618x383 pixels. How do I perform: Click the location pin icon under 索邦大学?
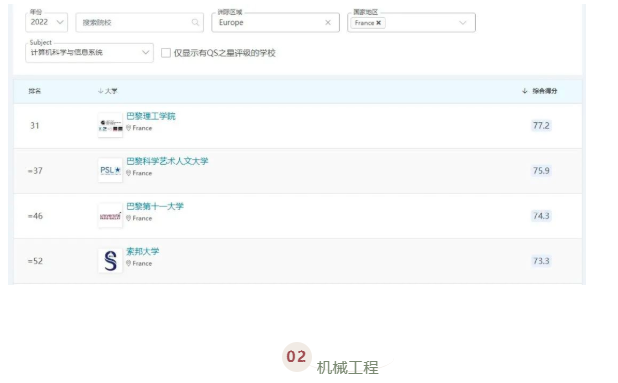pyautogui.click(x=128, y=263)
